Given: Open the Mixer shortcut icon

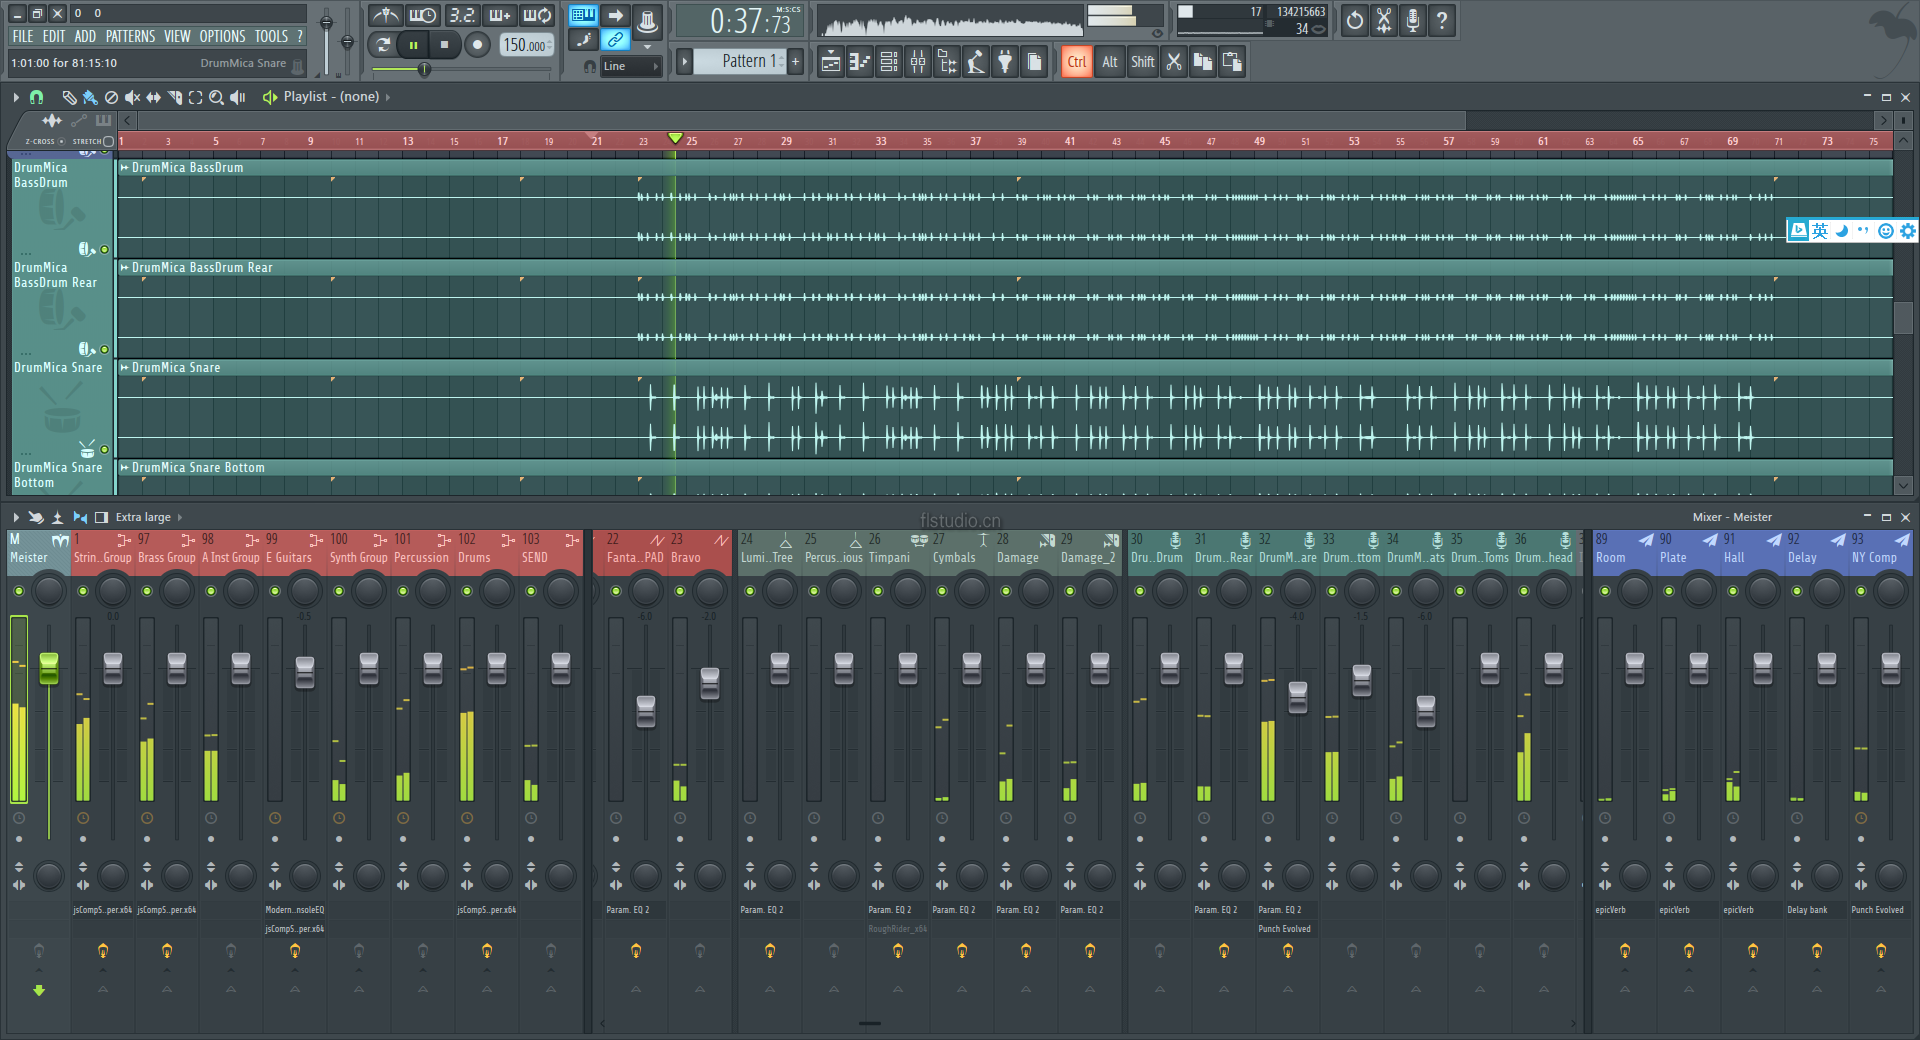Looking at the screenshot, I should tap(917, 62).
